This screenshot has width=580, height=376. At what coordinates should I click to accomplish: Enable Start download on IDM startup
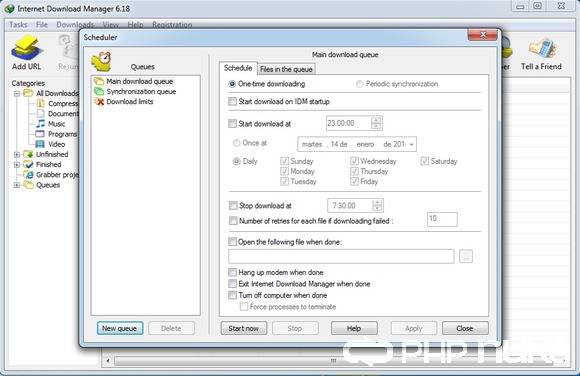click(232, 101)
